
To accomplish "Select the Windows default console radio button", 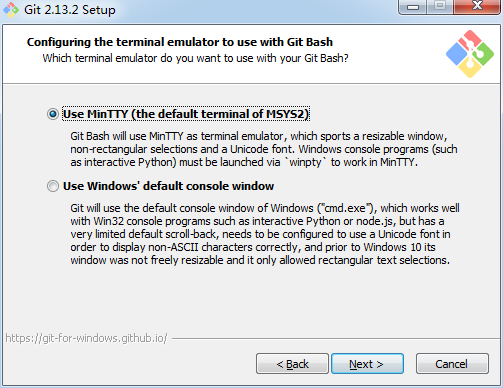I will click(53, 186).
